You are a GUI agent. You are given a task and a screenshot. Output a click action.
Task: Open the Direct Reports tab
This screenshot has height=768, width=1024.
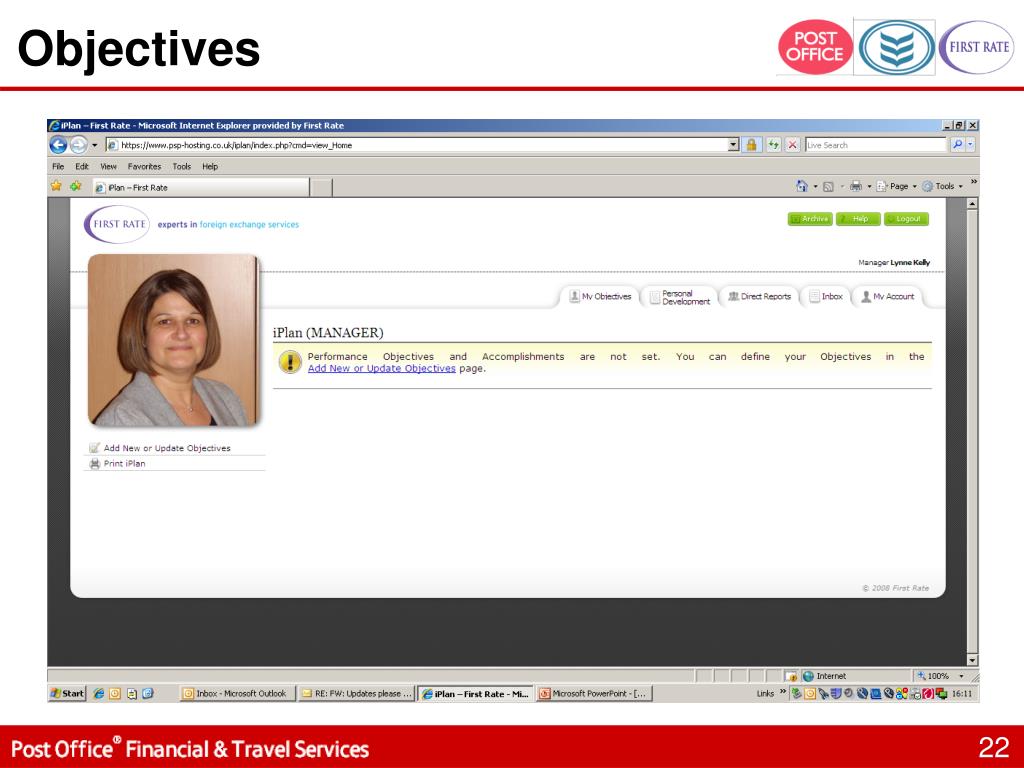[760, 296]
